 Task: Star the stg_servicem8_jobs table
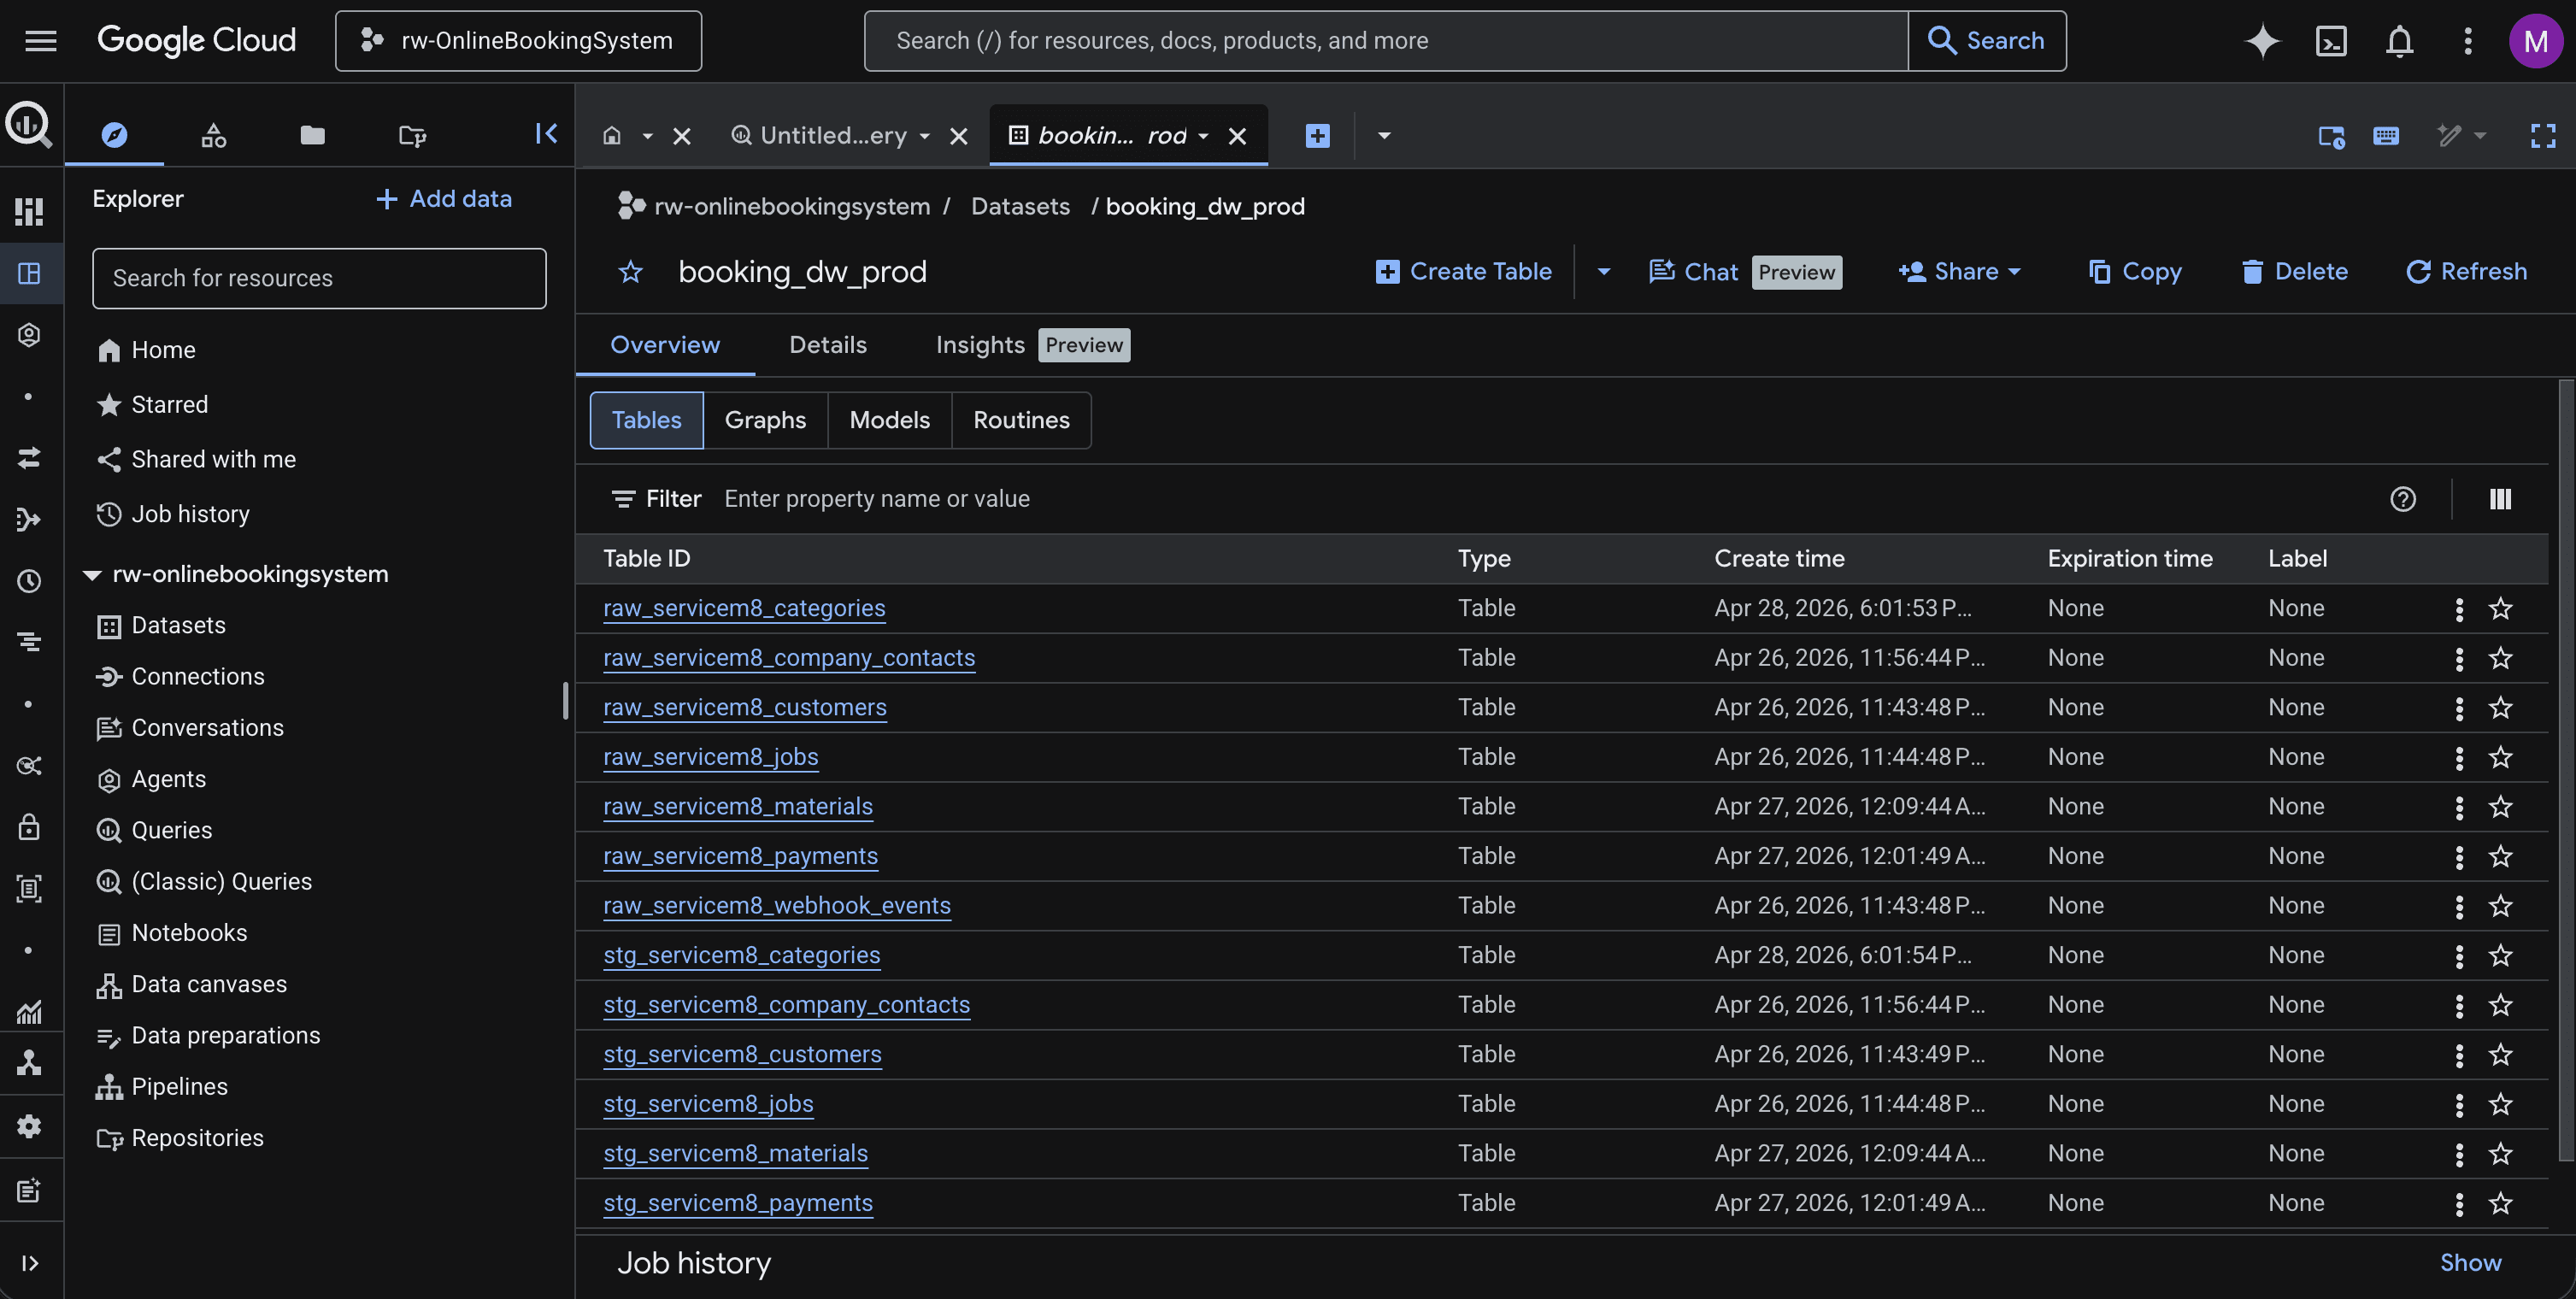(2500, 1104)
